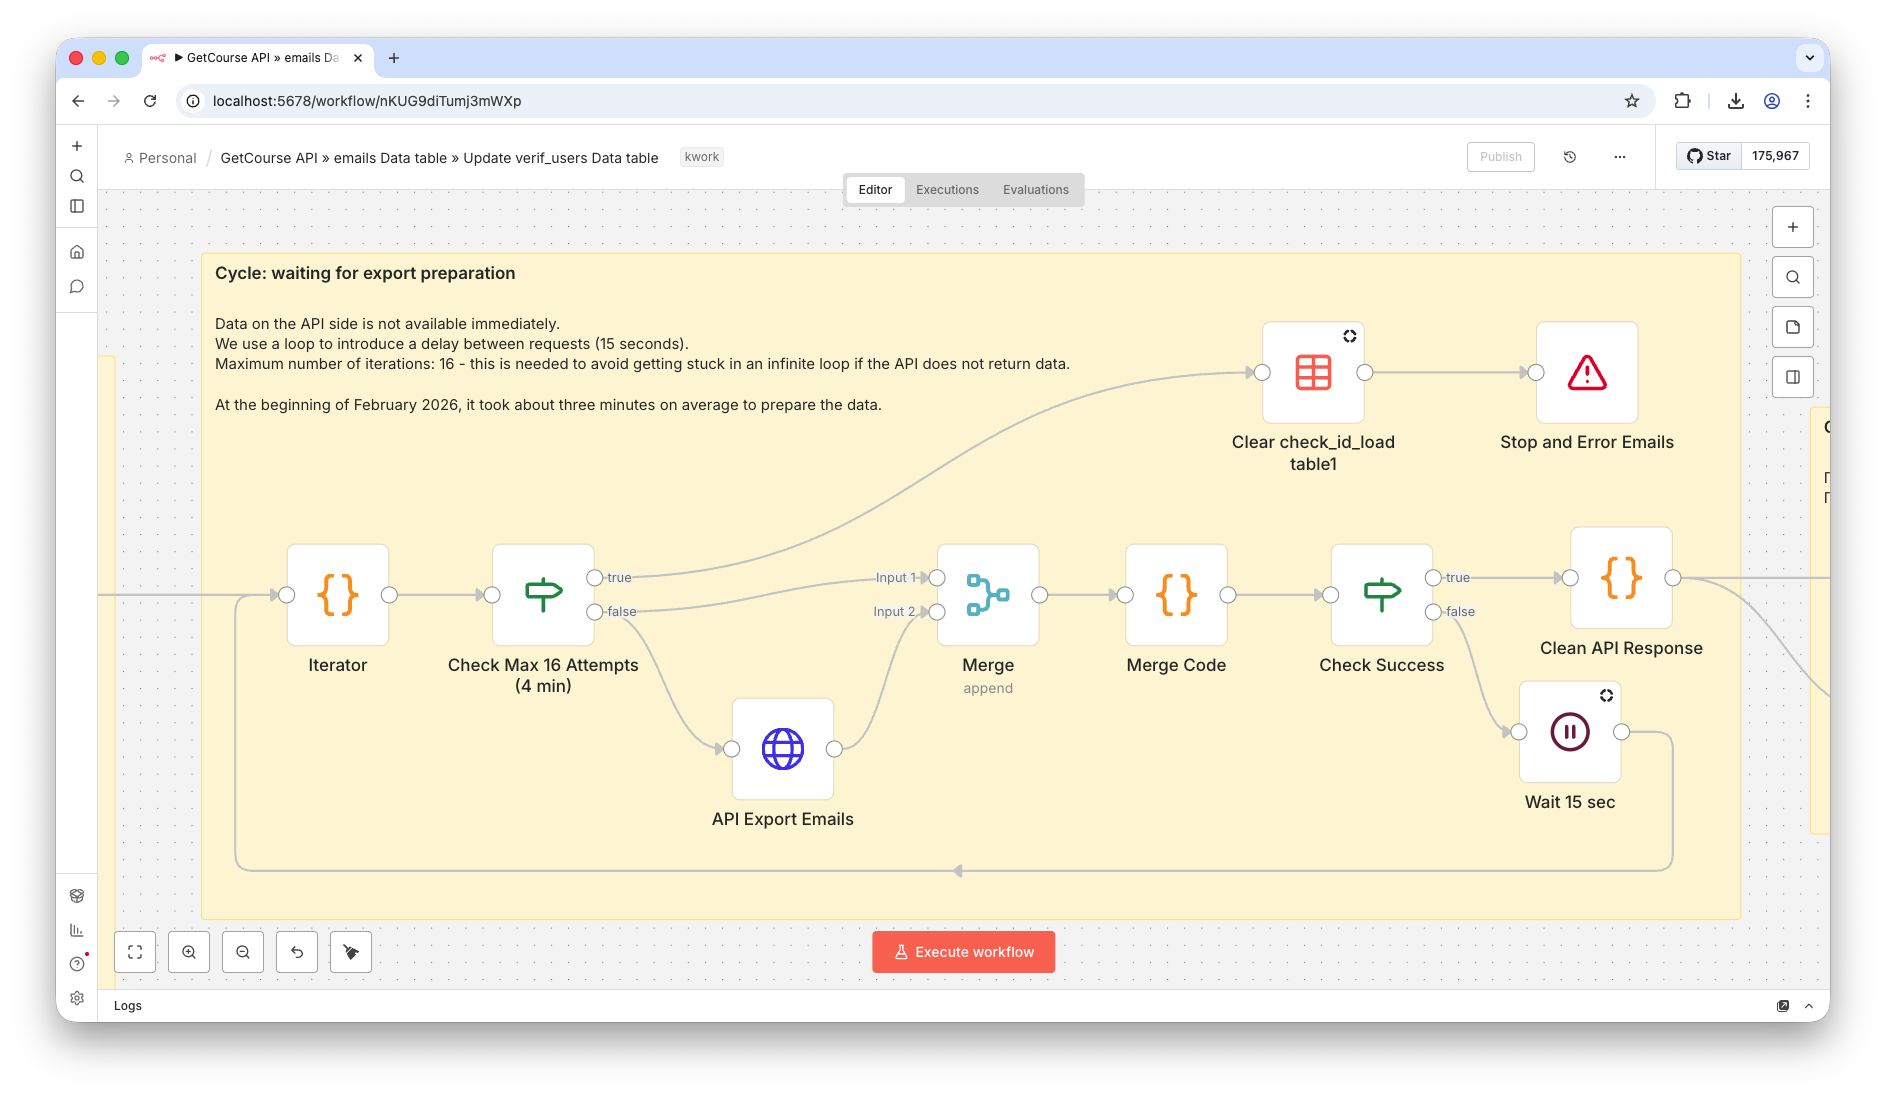This screenshot has width=1886, height=1096.
Task: Click the zoom to fit canvas icon
Action: pyautogui.click(x=135, y=952)
